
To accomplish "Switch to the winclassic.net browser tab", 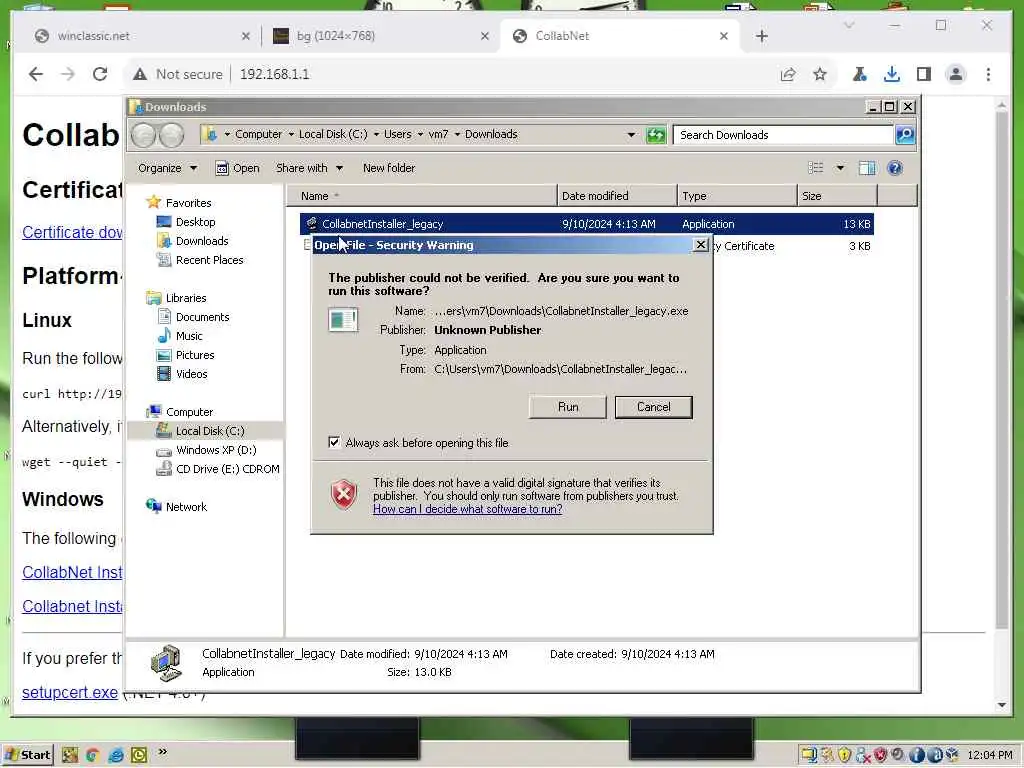I will click(140, 36).
